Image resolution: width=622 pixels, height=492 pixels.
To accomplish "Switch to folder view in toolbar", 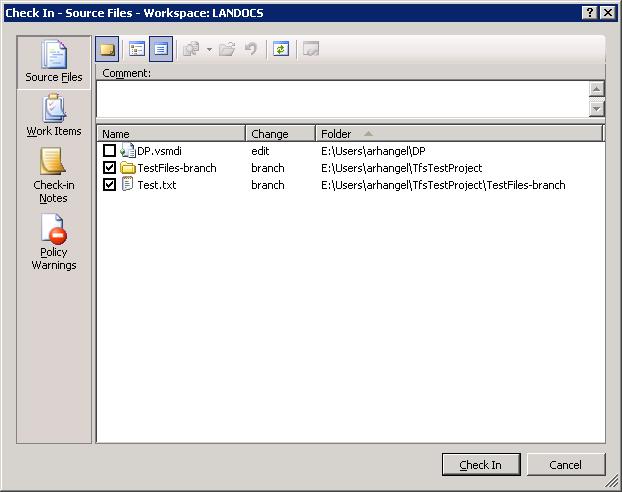I will point(137,49).
